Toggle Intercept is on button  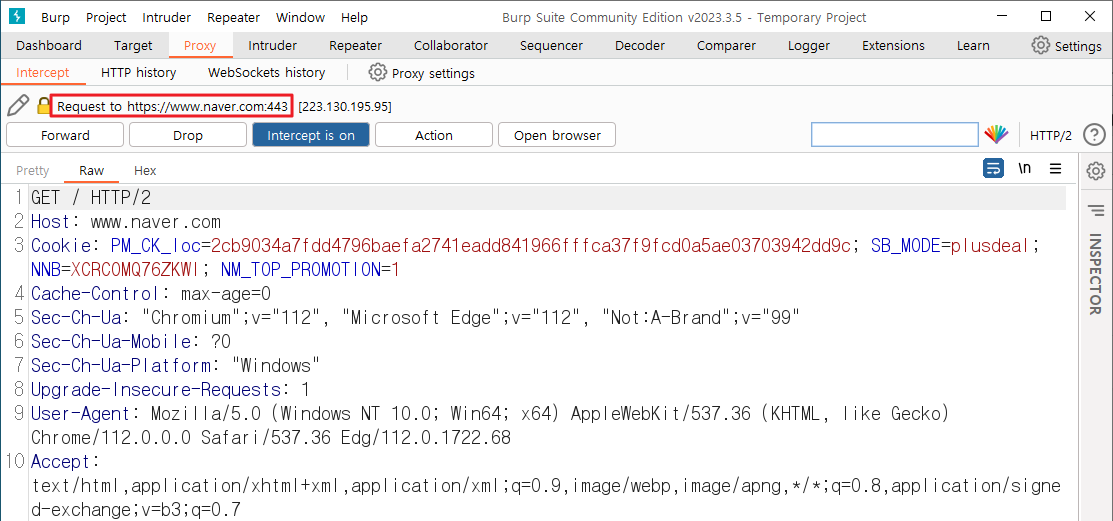[311, 135]
